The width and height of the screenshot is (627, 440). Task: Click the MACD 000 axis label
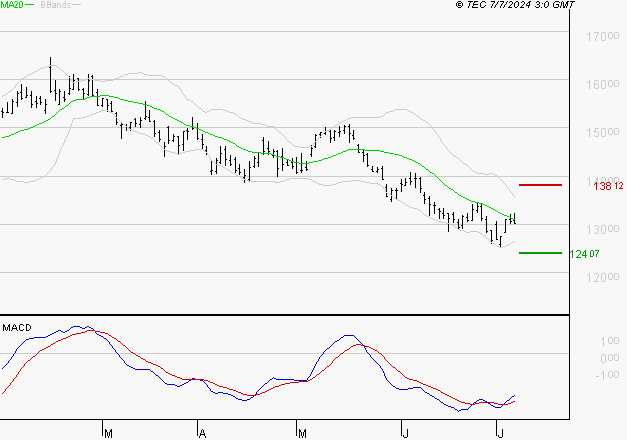pyautogui.click(x=610, y=358)
